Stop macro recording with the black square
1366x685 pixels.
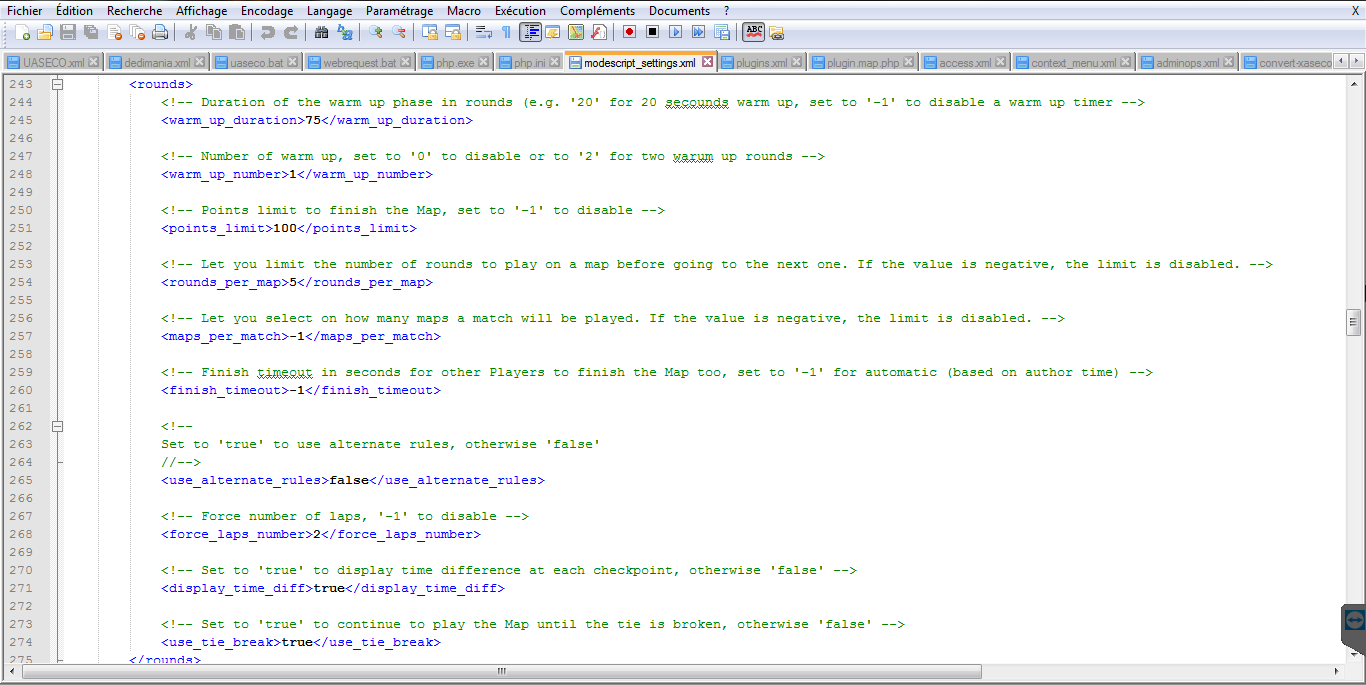652,32
